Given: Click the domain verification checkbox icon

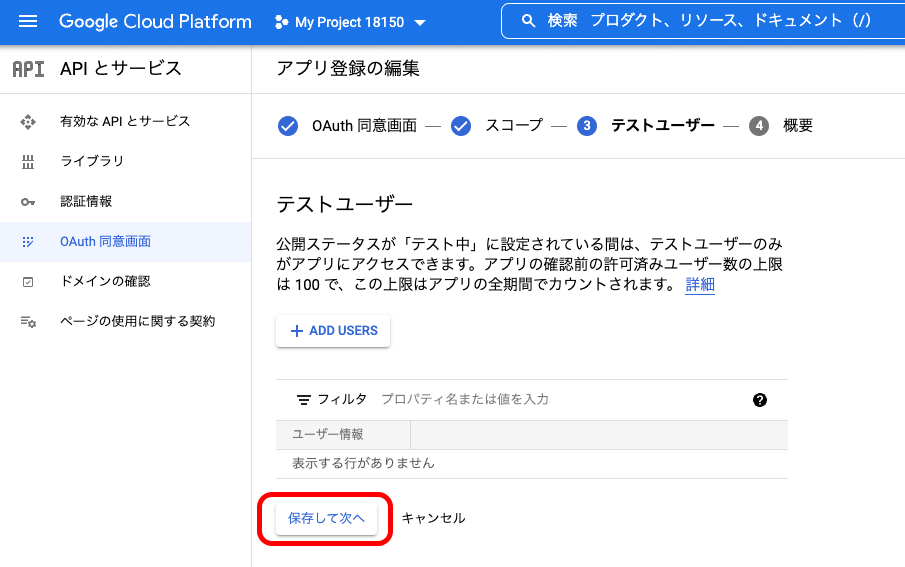Looking at the screenshot, I should point(28,282).
